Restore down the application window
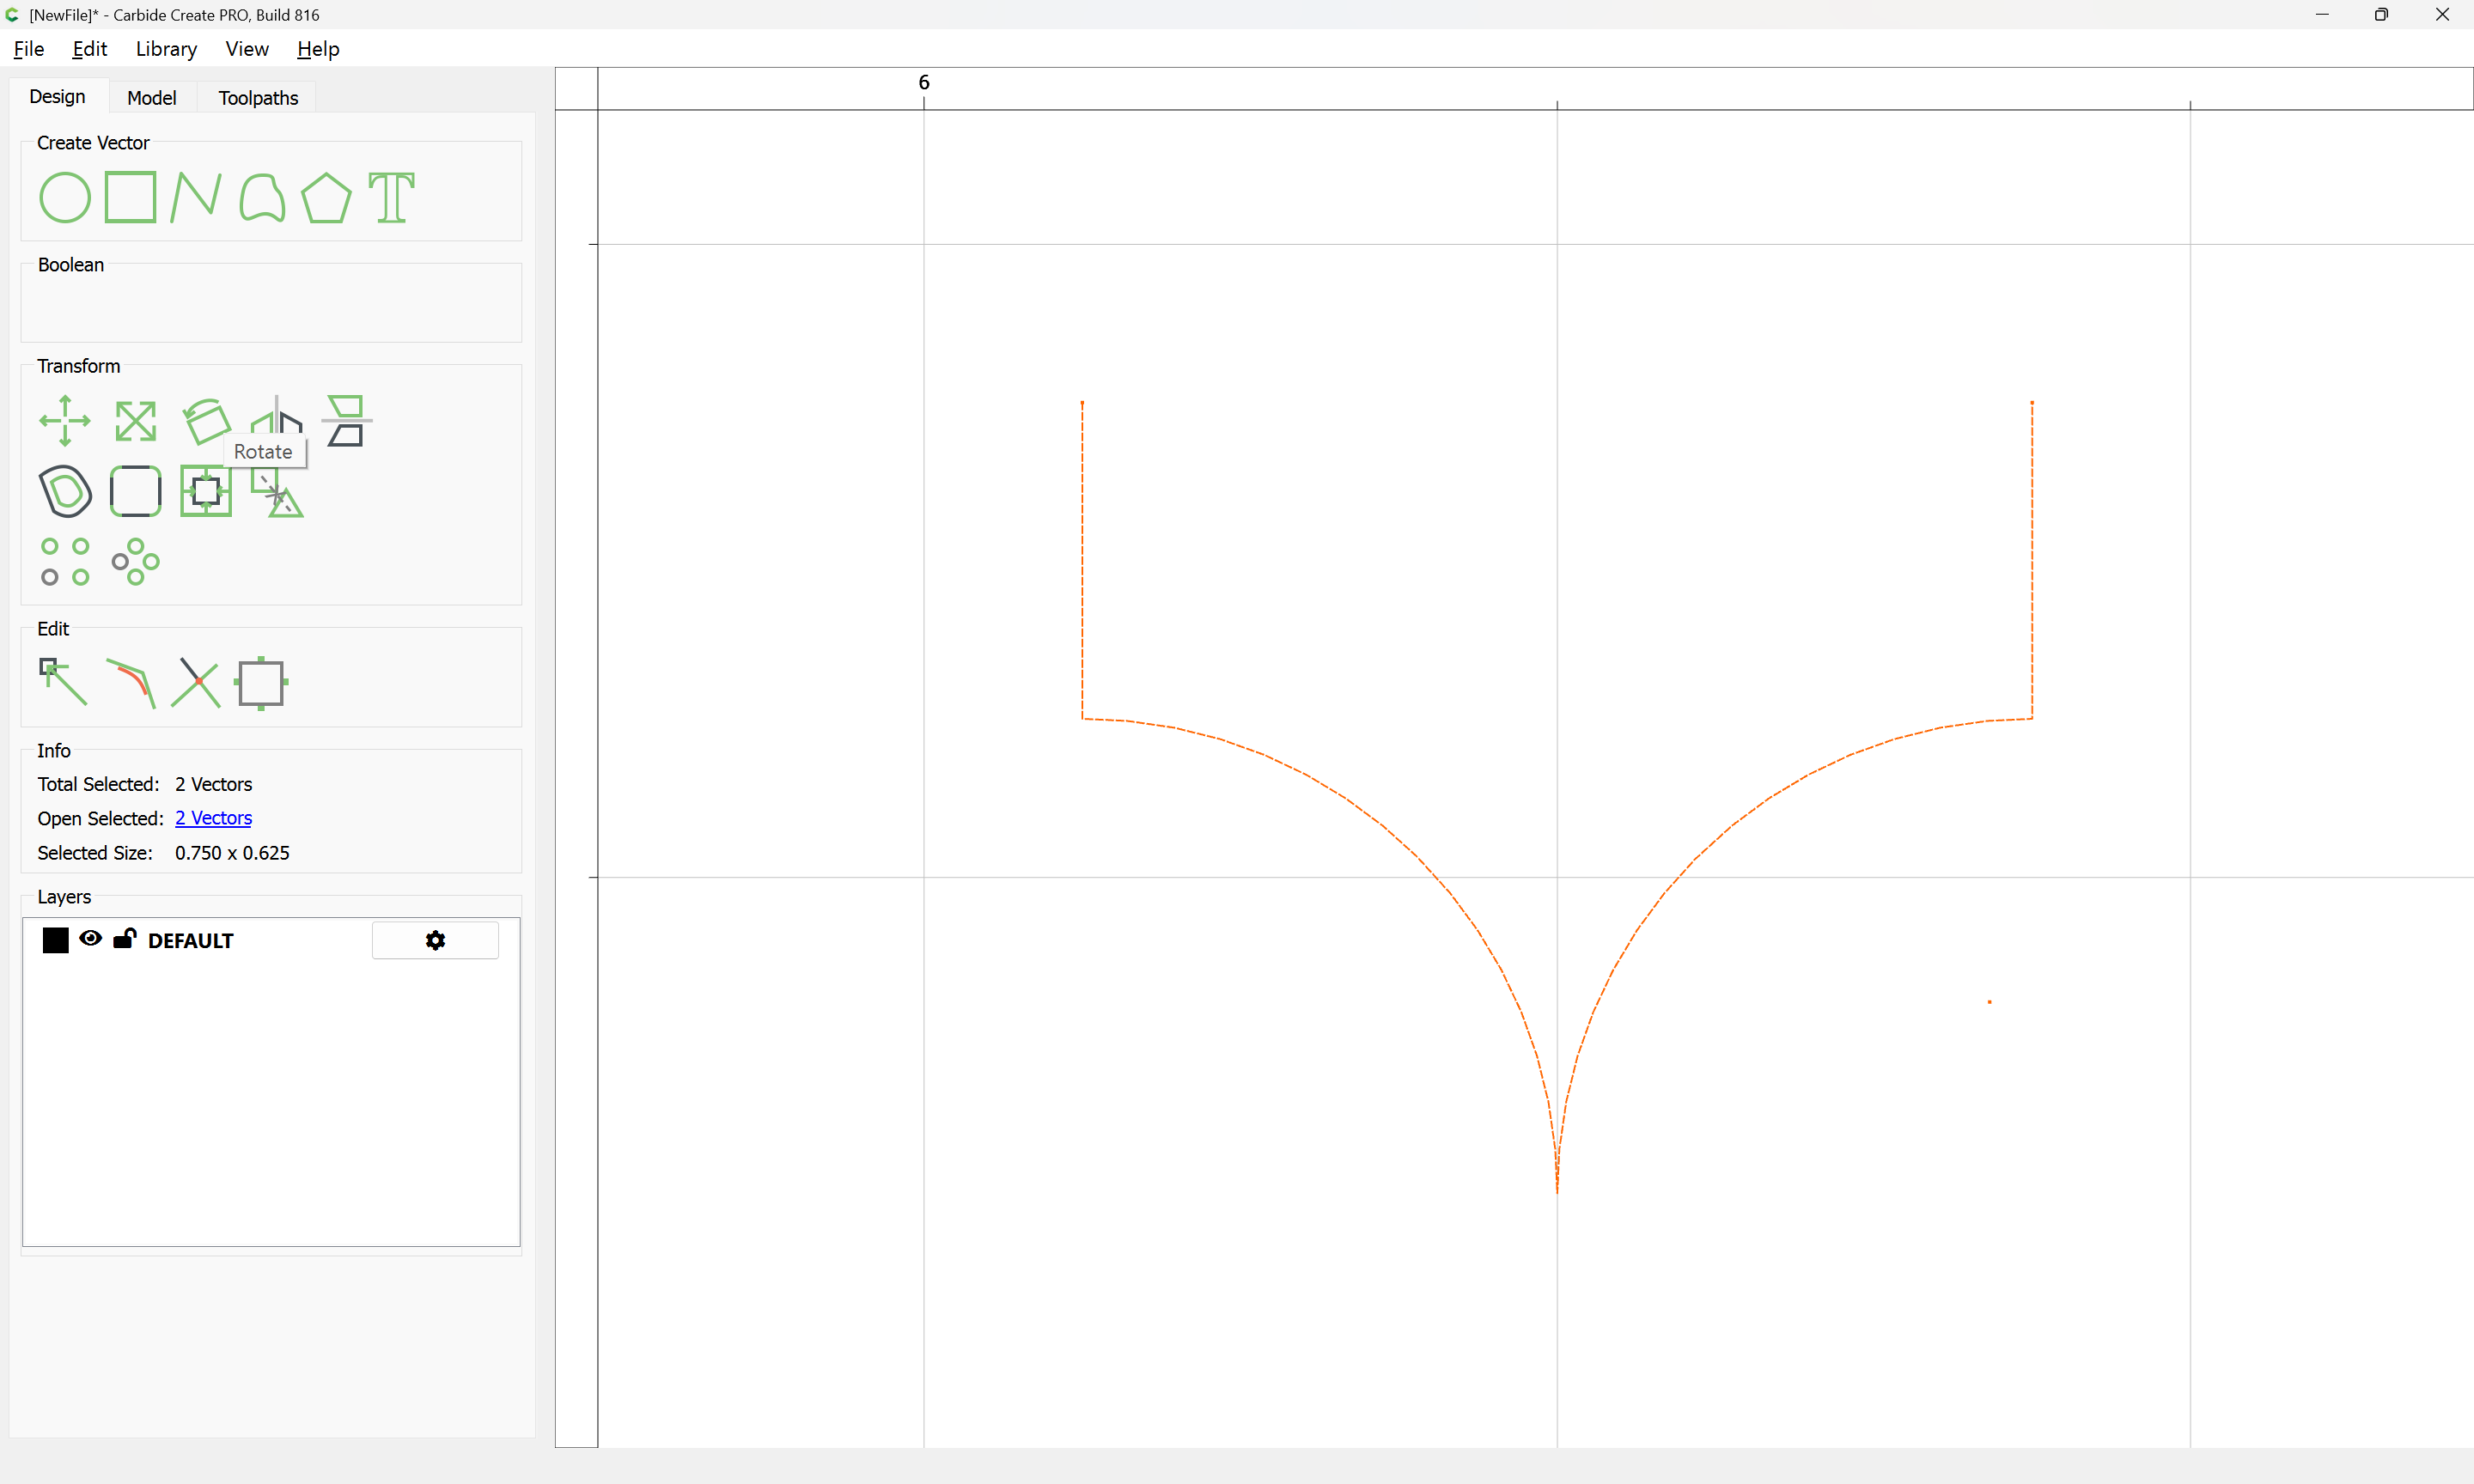The image size is (2474, 1484). 2381,14
